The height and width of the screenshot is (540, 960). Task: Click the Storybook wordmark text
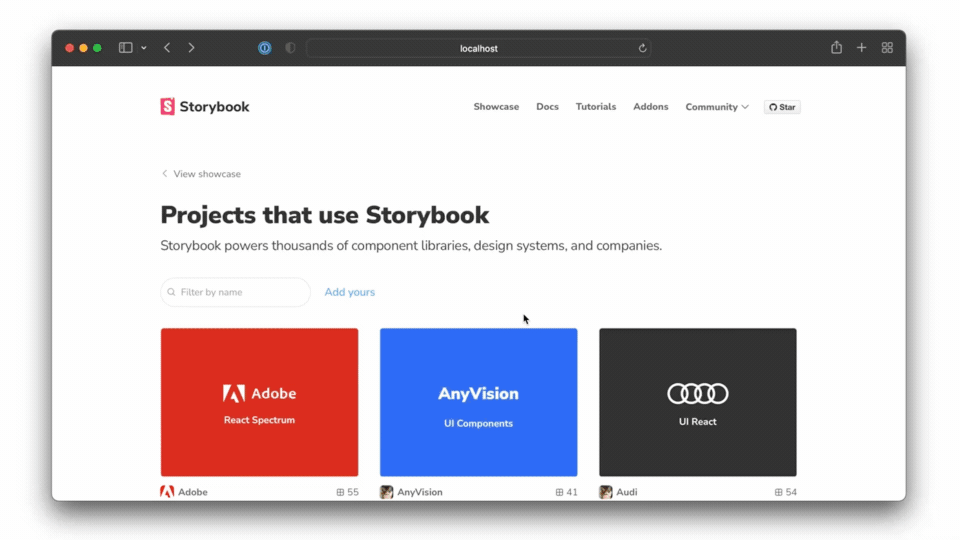[214, 107]
